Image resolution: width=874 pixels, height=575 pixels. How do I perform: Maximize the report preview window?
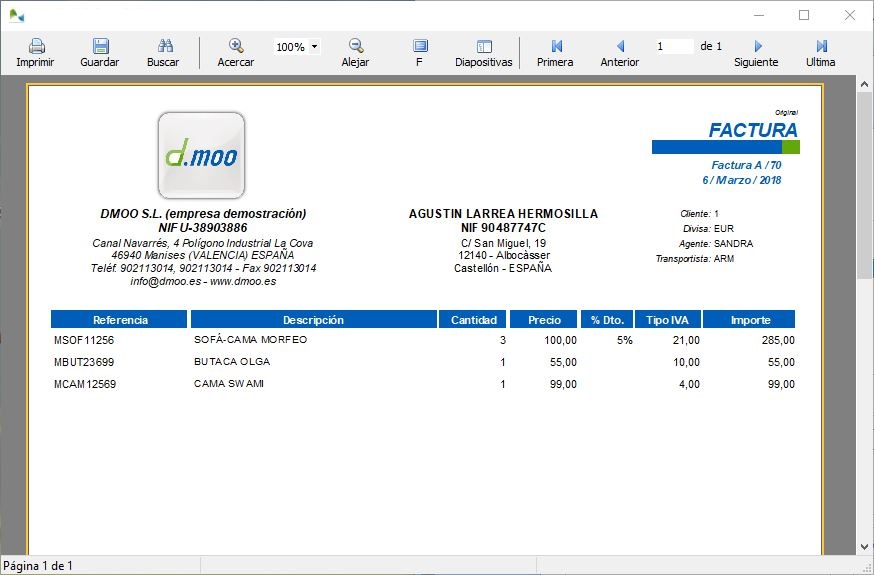[804, 15]
